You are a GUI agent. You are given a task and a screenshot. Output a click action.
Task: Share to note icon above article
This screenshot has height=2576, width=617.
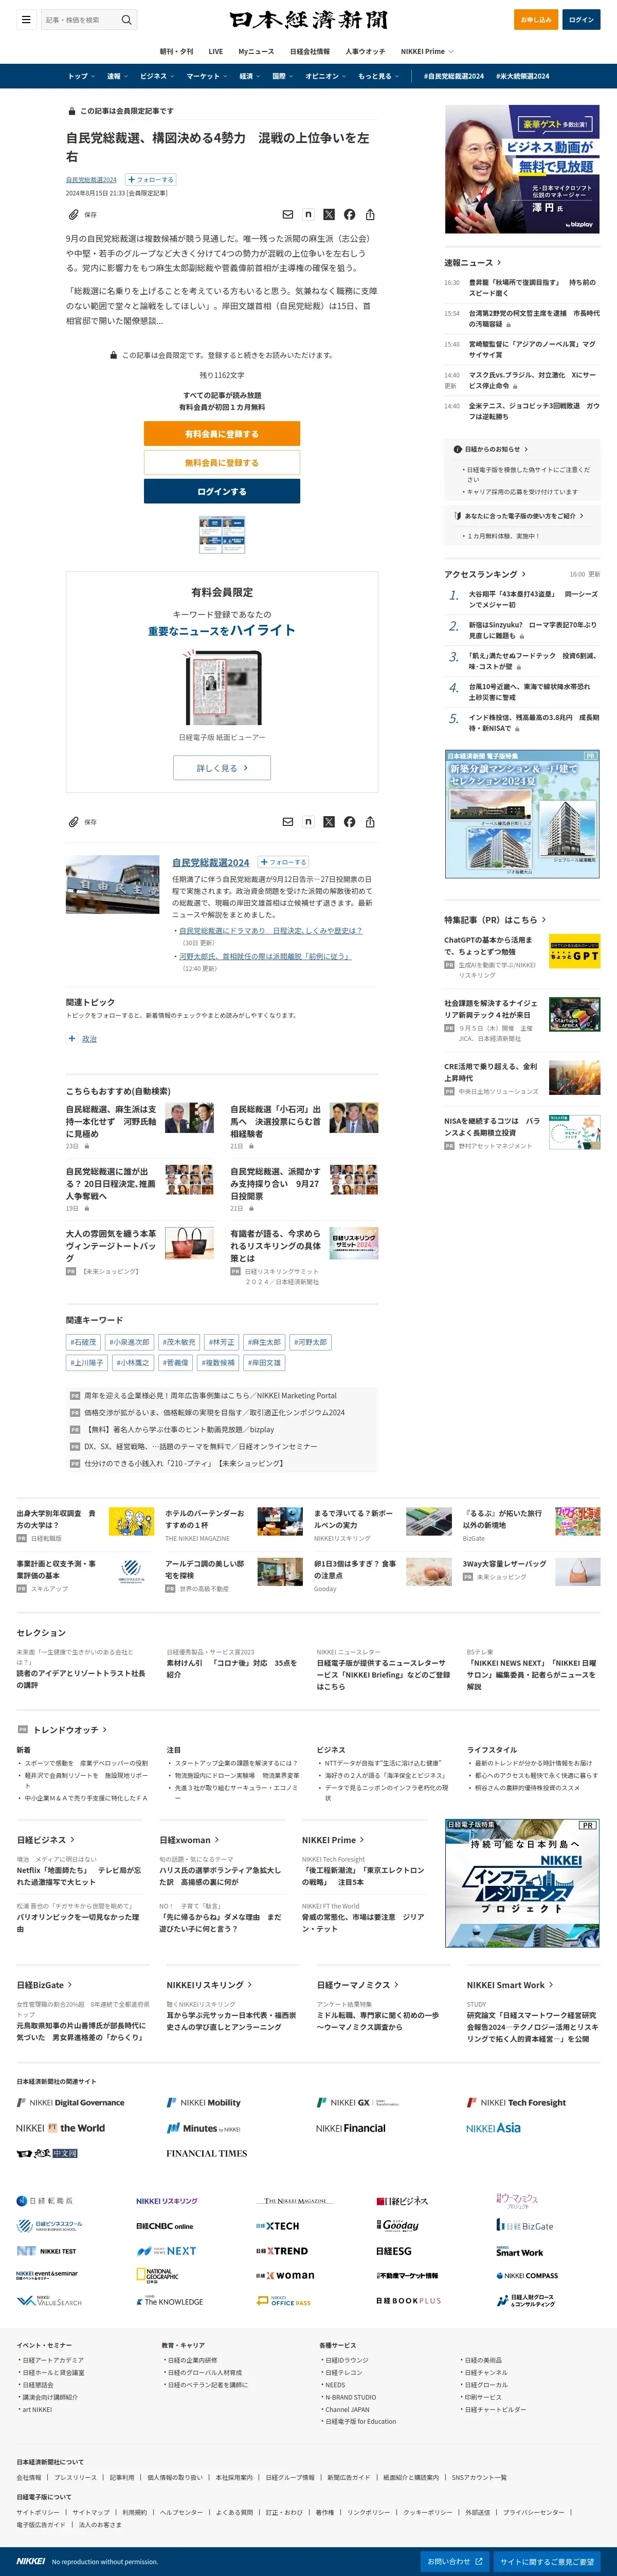tap(308, 214)
